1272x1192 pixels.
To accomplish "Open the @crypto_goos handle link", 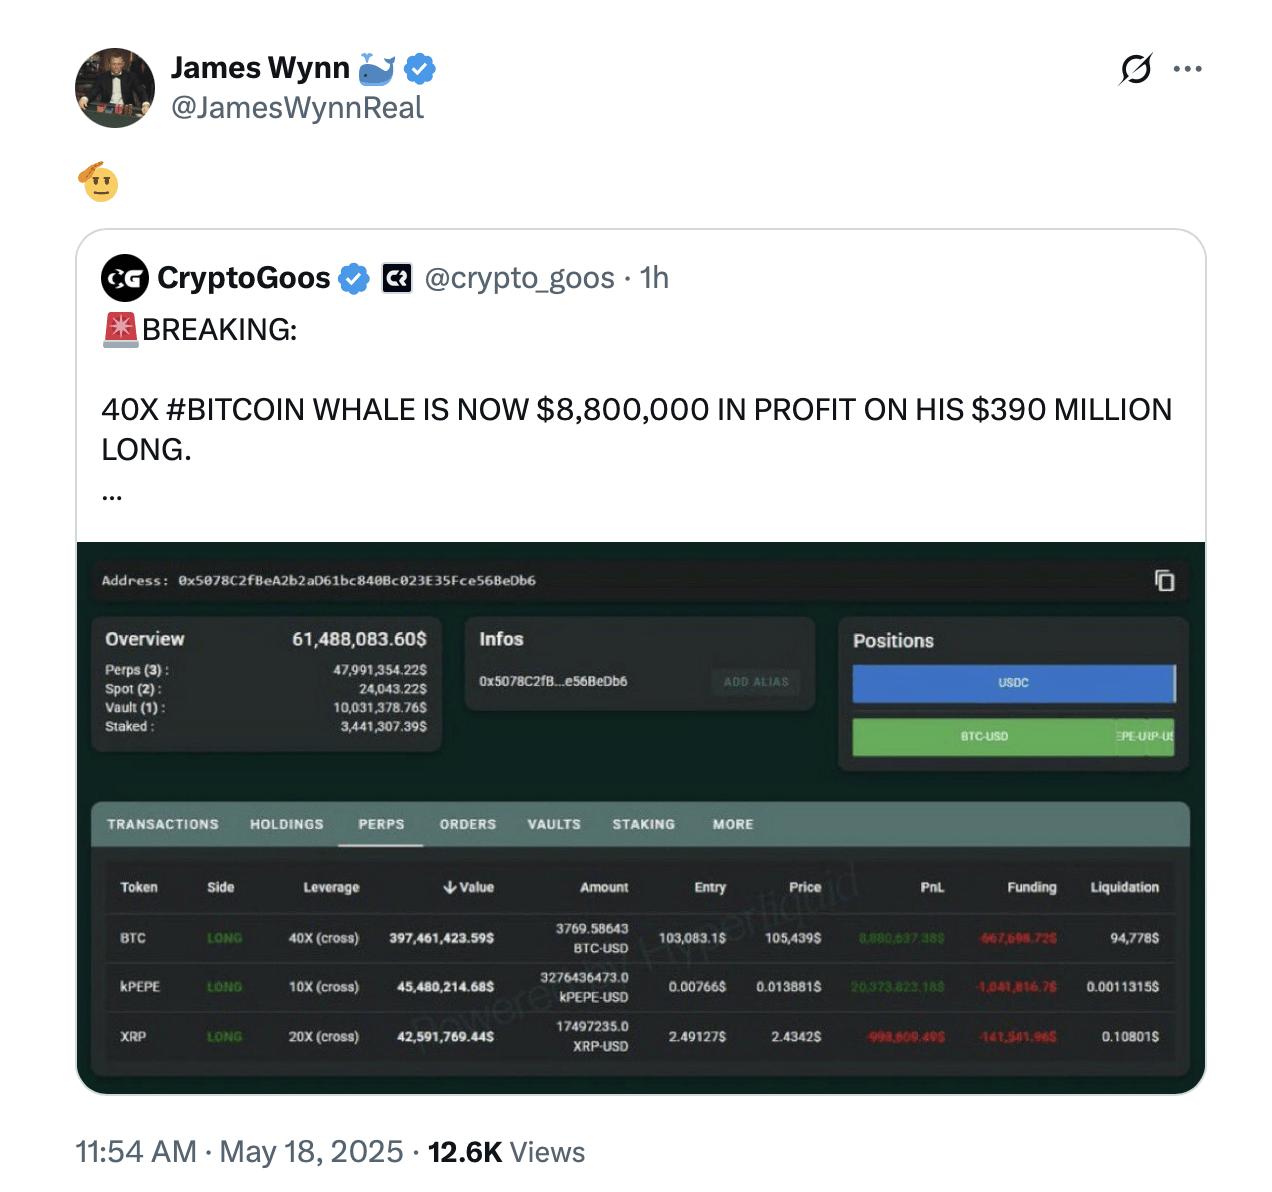I will point(519,278).
